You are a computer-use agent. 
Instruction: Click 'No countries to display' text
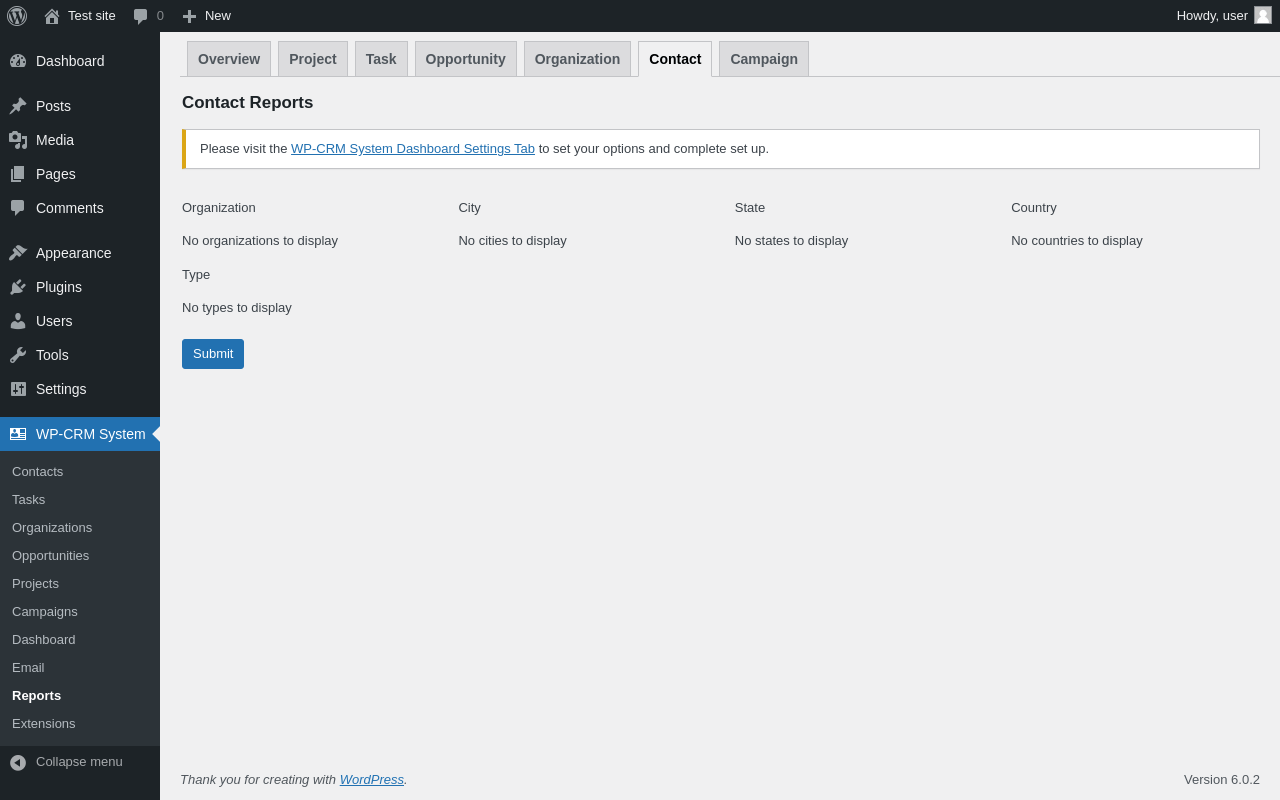click(x=1076, y=241)
